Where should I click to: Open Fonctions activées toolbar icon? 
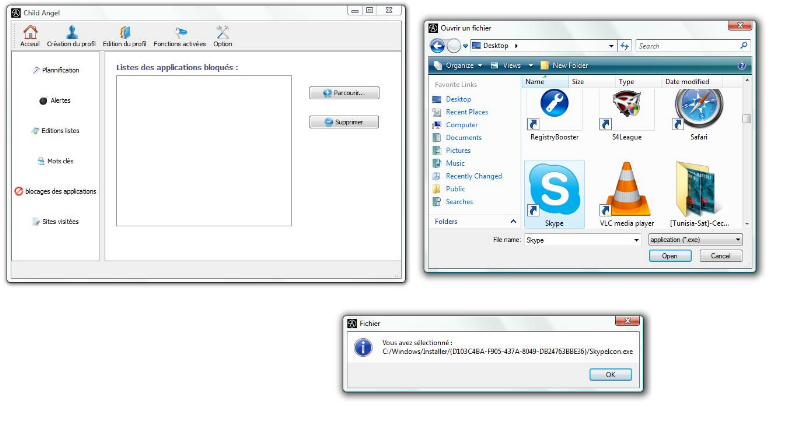(180, 36)
